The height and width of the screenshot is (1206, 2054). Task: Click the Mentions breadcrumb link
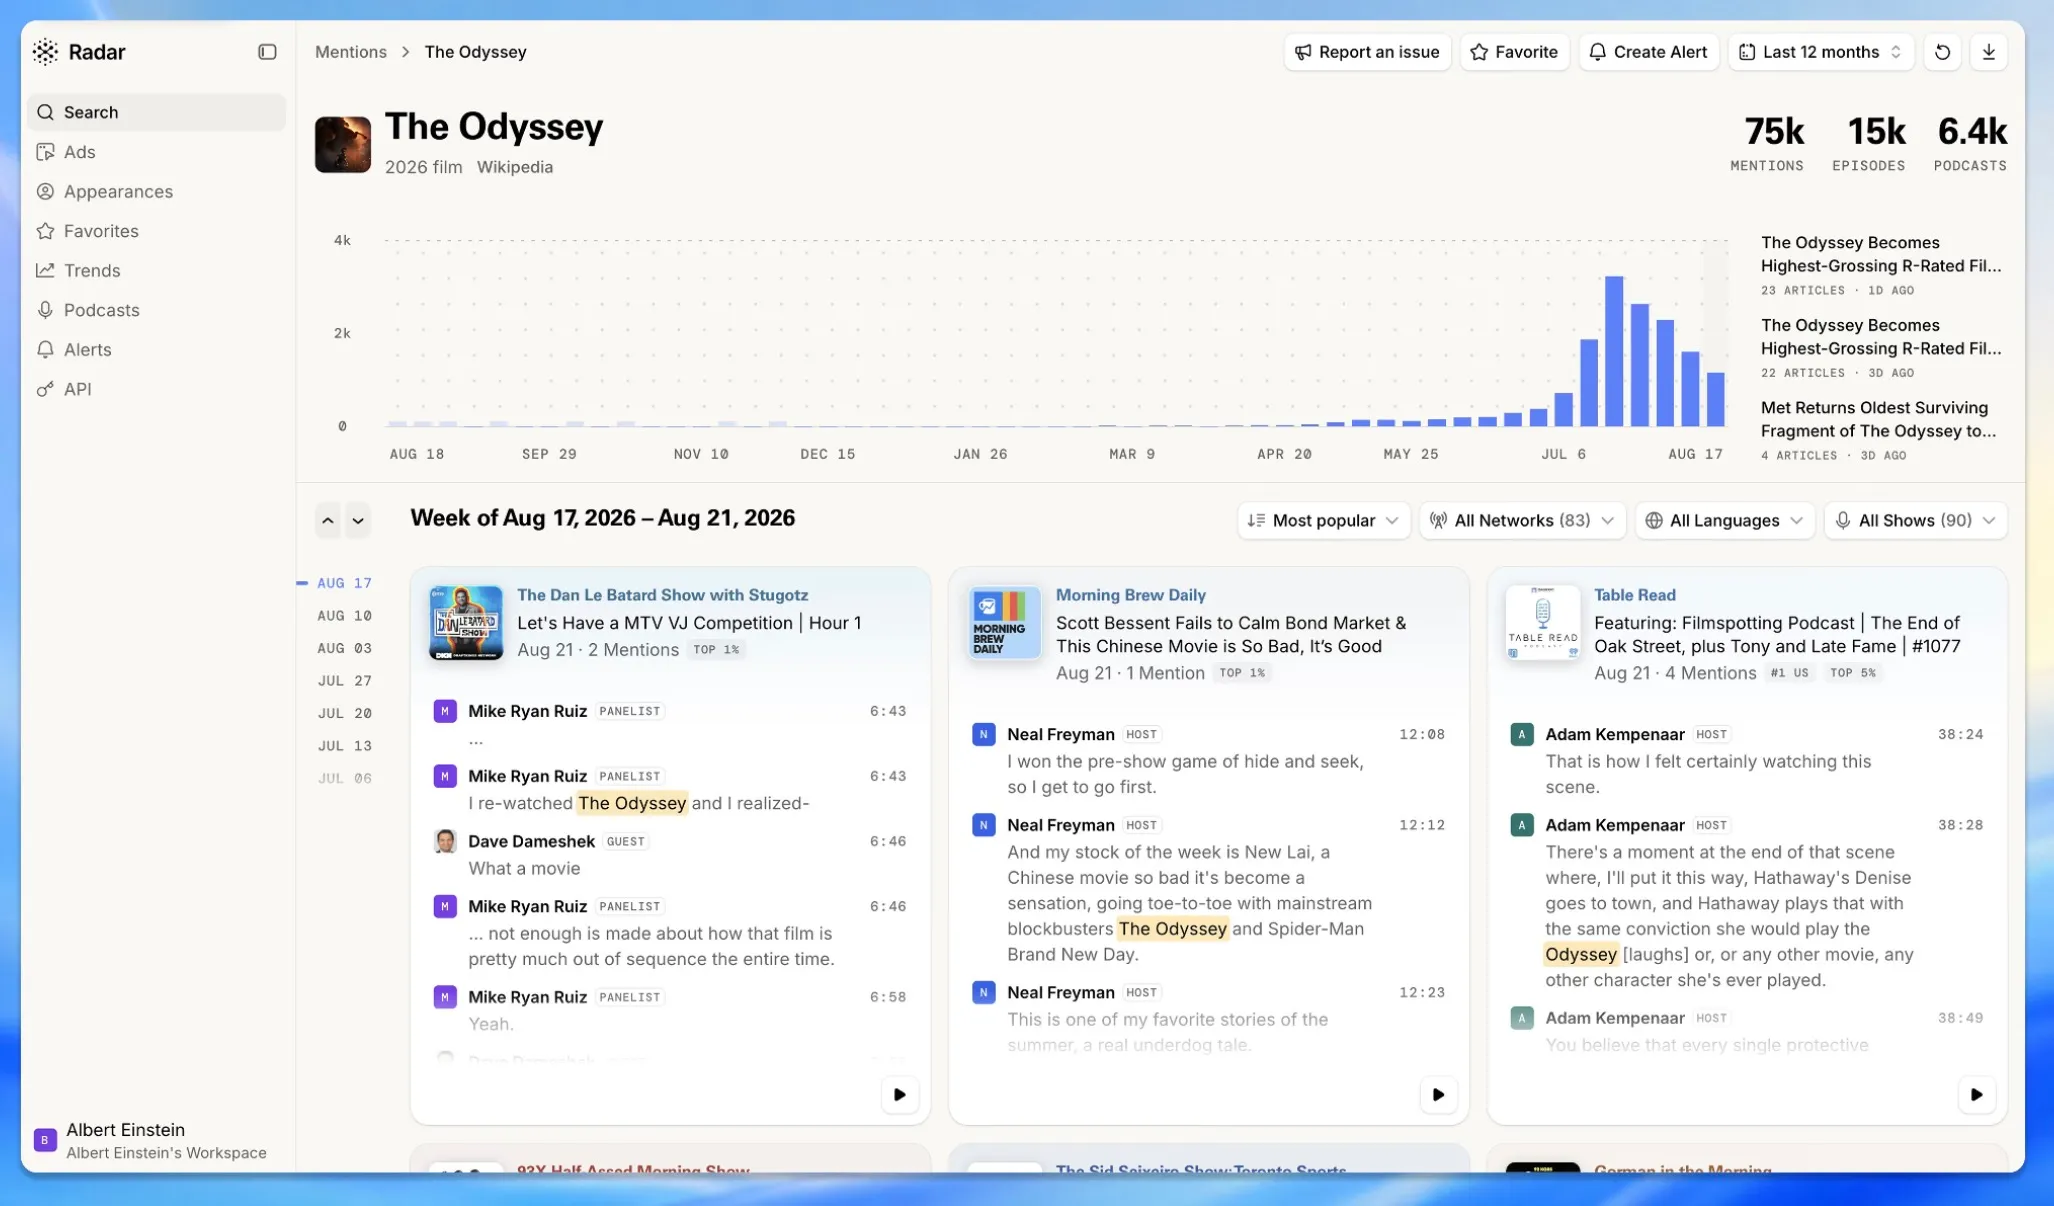point(351,52)
